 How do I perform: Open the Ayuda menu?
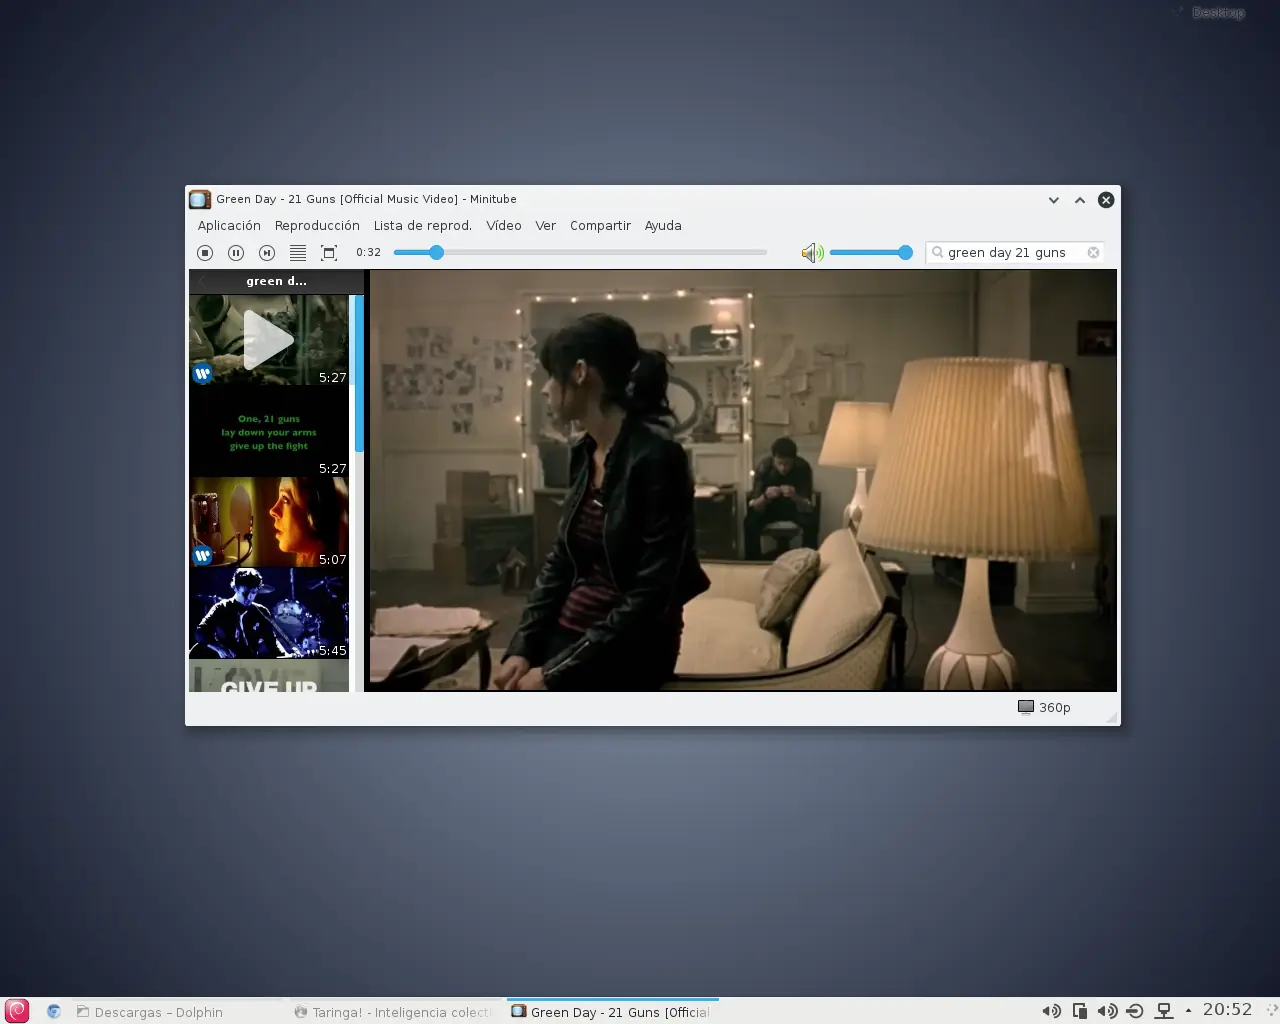coord(663,226)
